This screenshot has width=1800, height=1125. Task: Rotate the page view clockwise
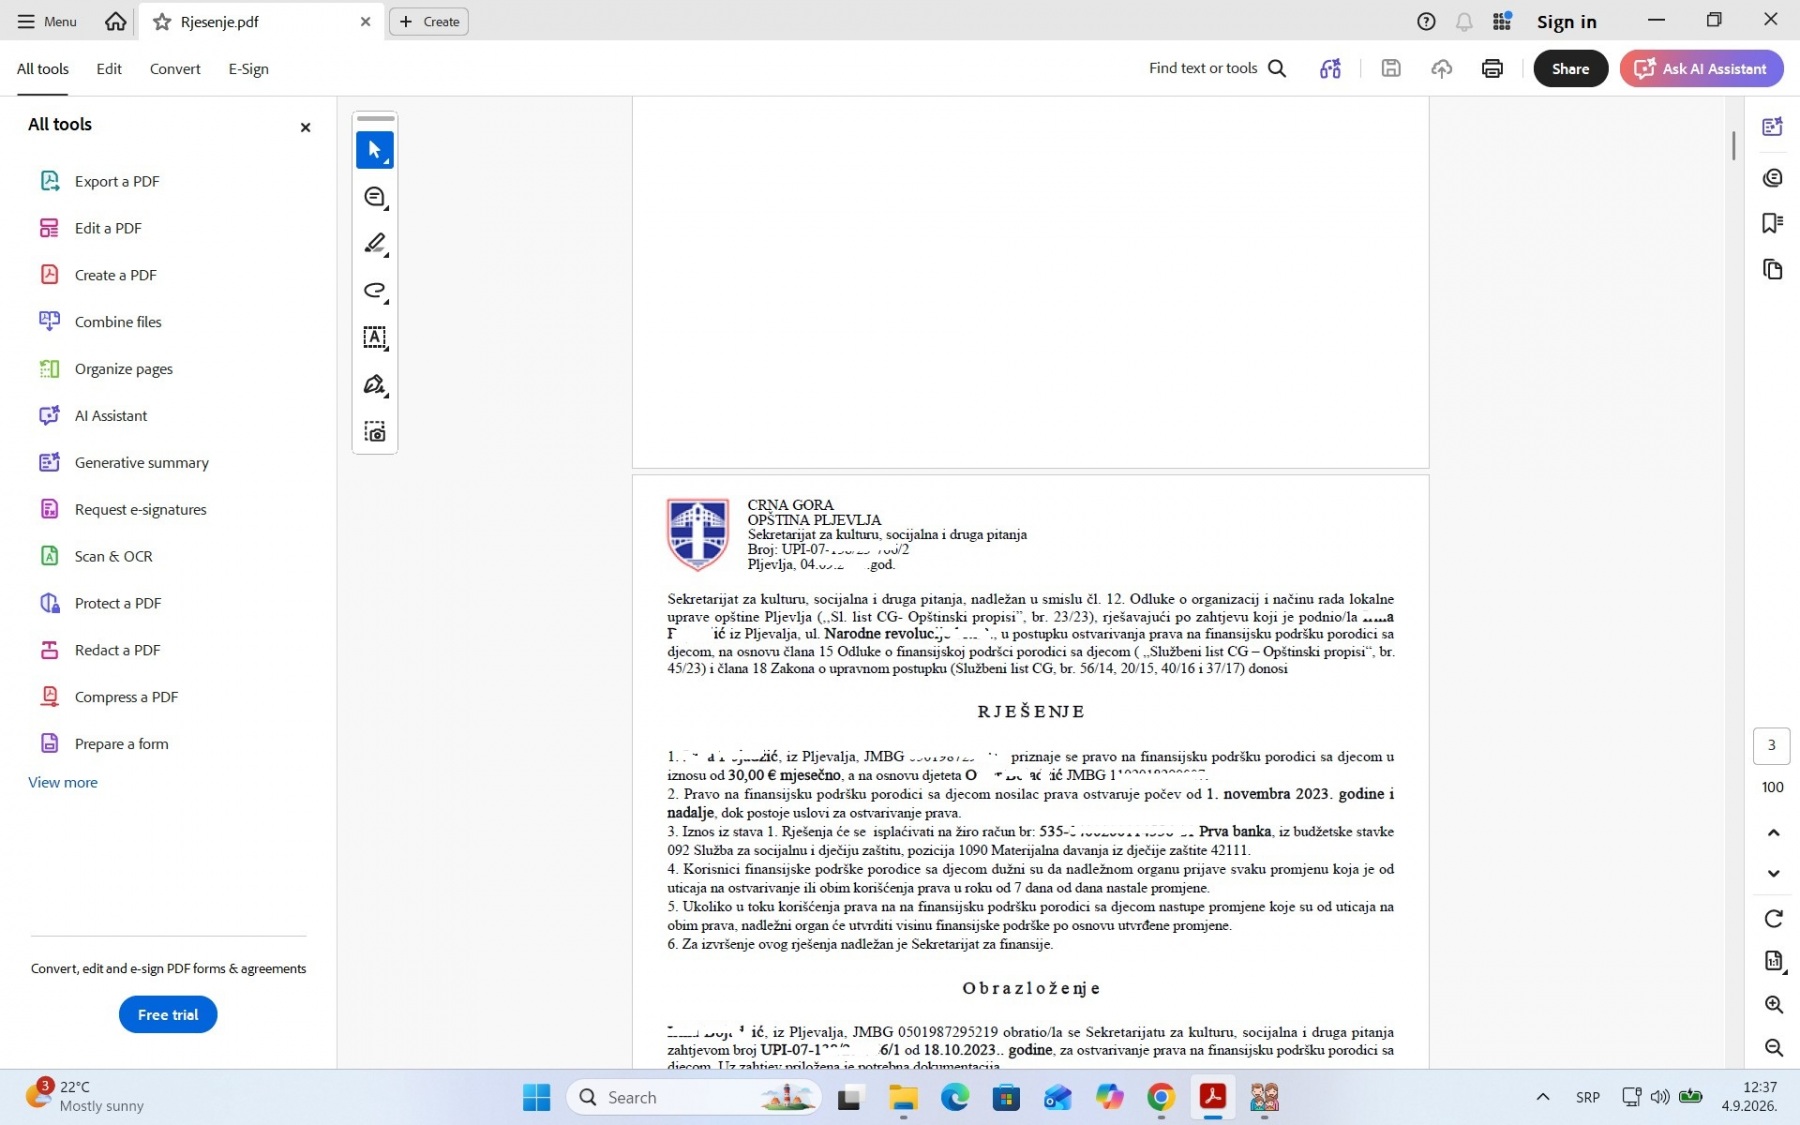tap(1773, 918)
